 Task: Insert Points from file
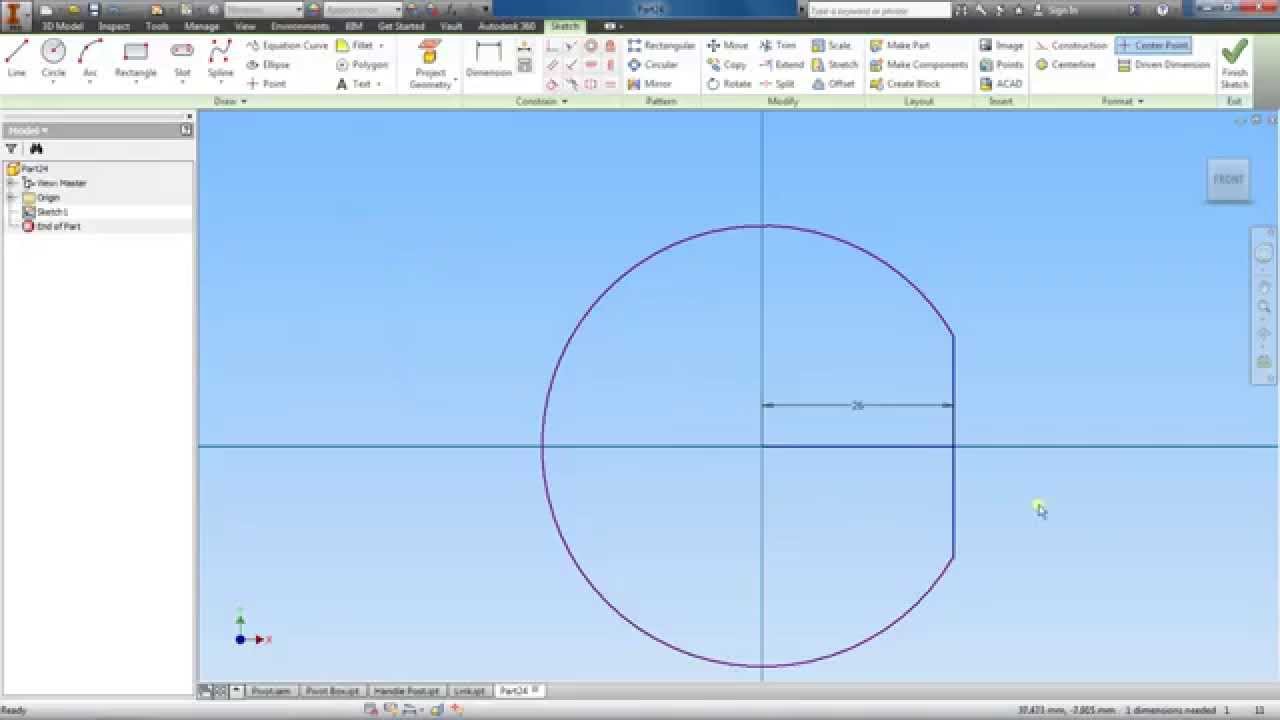pos(1001,64)
